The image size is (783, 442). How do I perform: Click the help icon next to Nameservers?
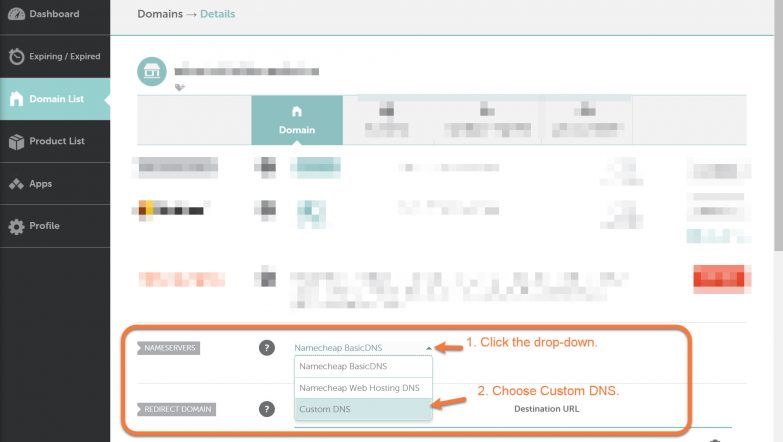coord(267,348)
